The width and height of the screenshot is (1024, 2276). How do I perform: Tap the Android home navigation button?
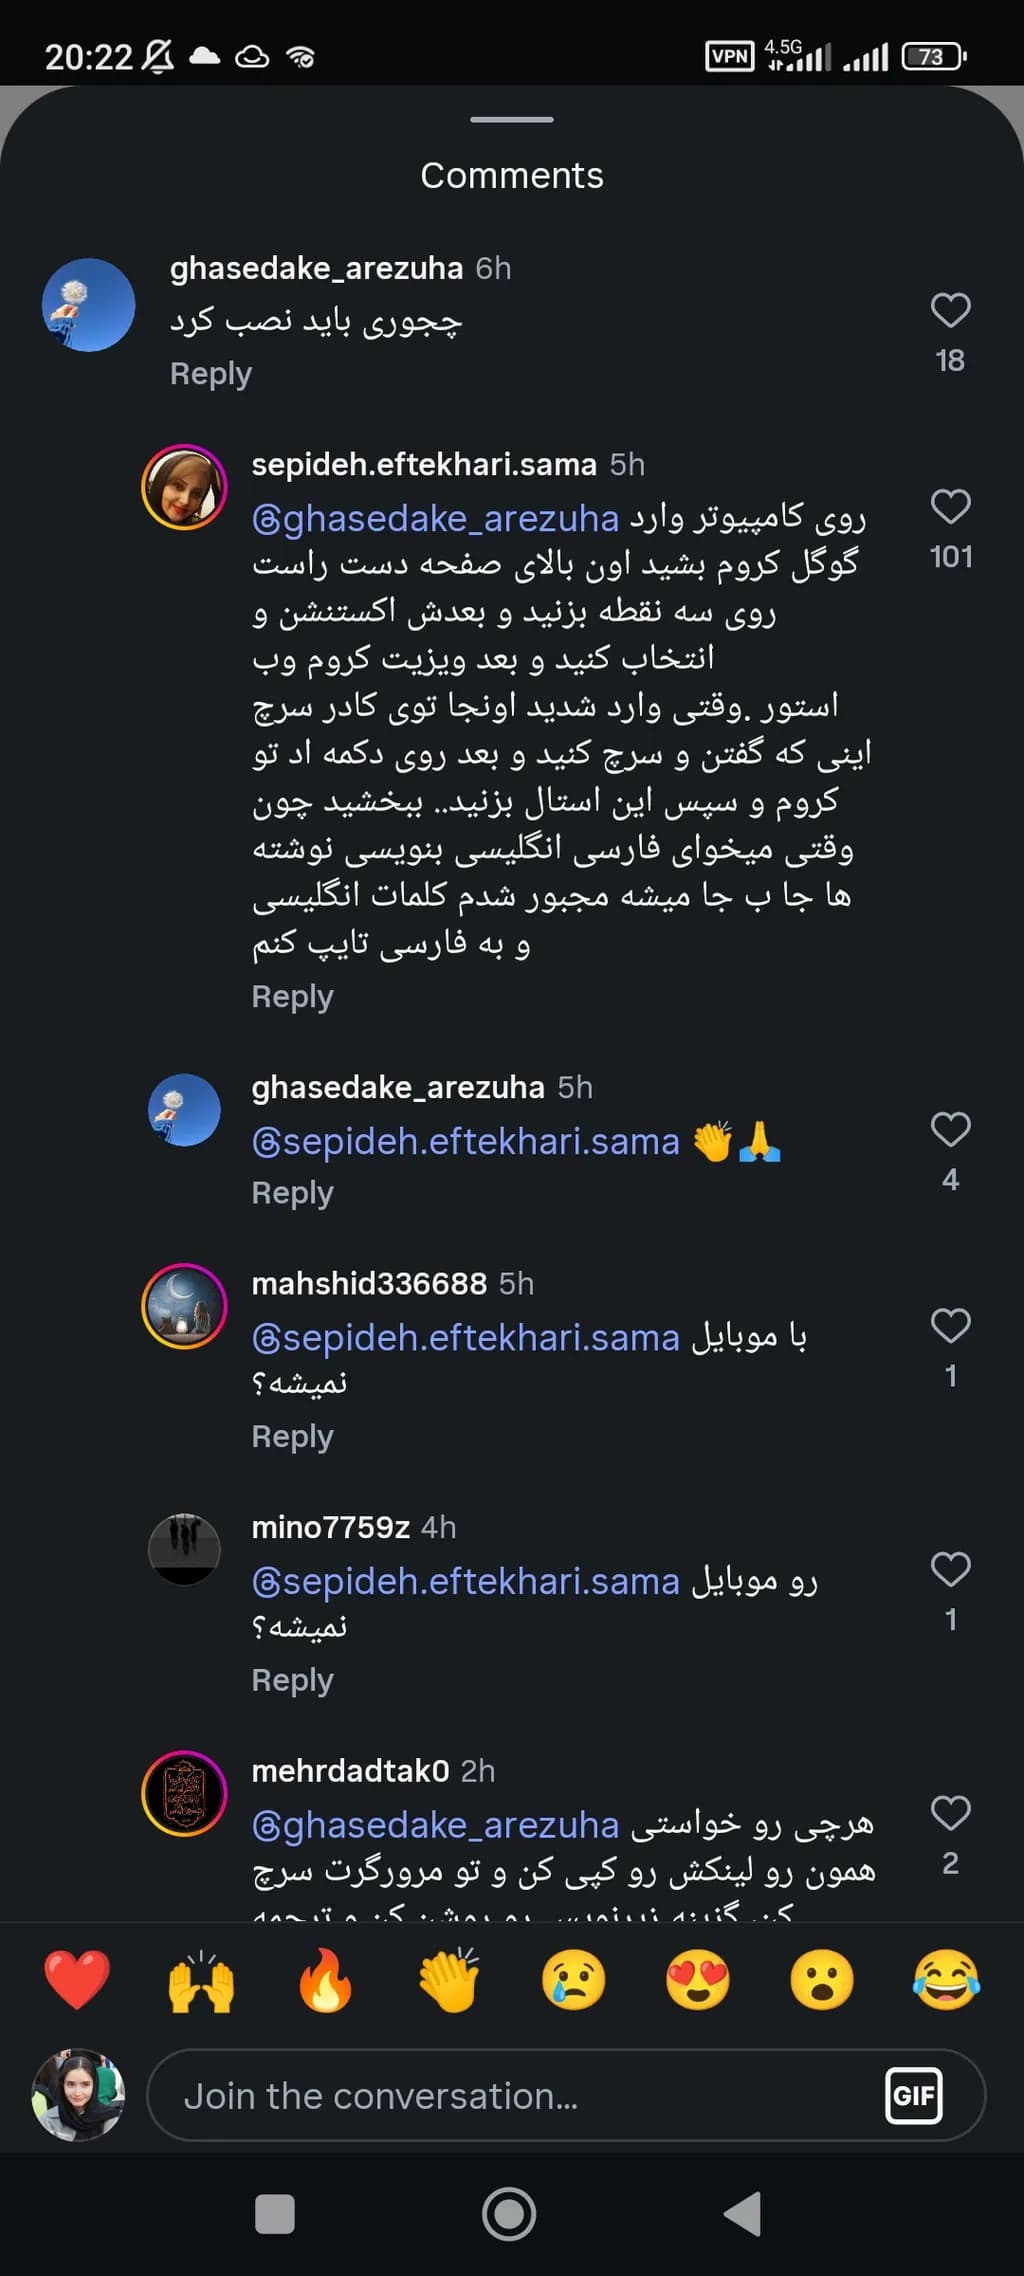pyautogui.click(x=509, y=2214)
